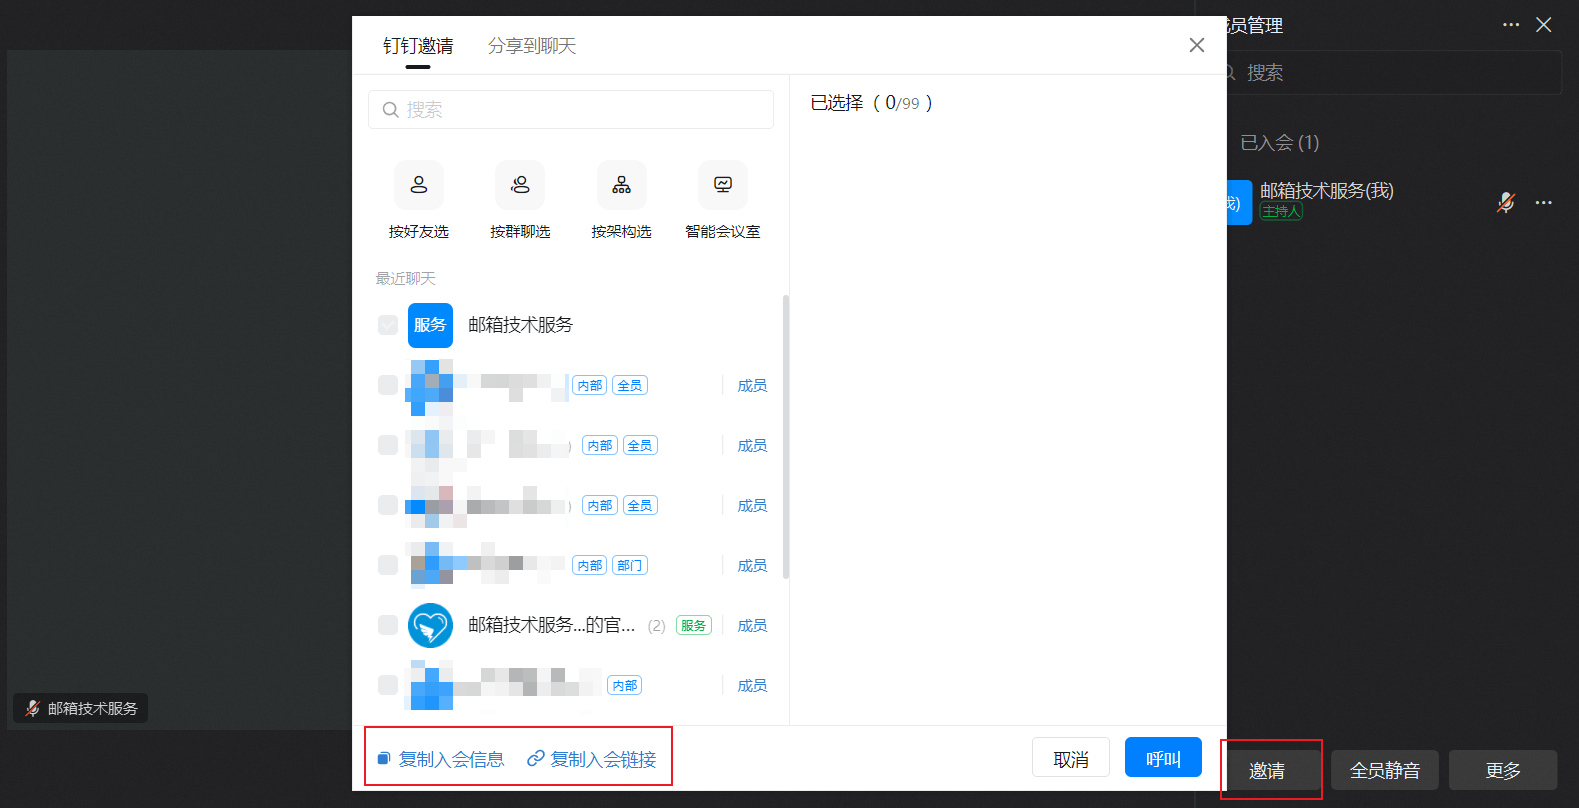This screenshot has height=808, width=1579.
Task: Click the 已入会 (1) section header
Action: point(1279,143)
